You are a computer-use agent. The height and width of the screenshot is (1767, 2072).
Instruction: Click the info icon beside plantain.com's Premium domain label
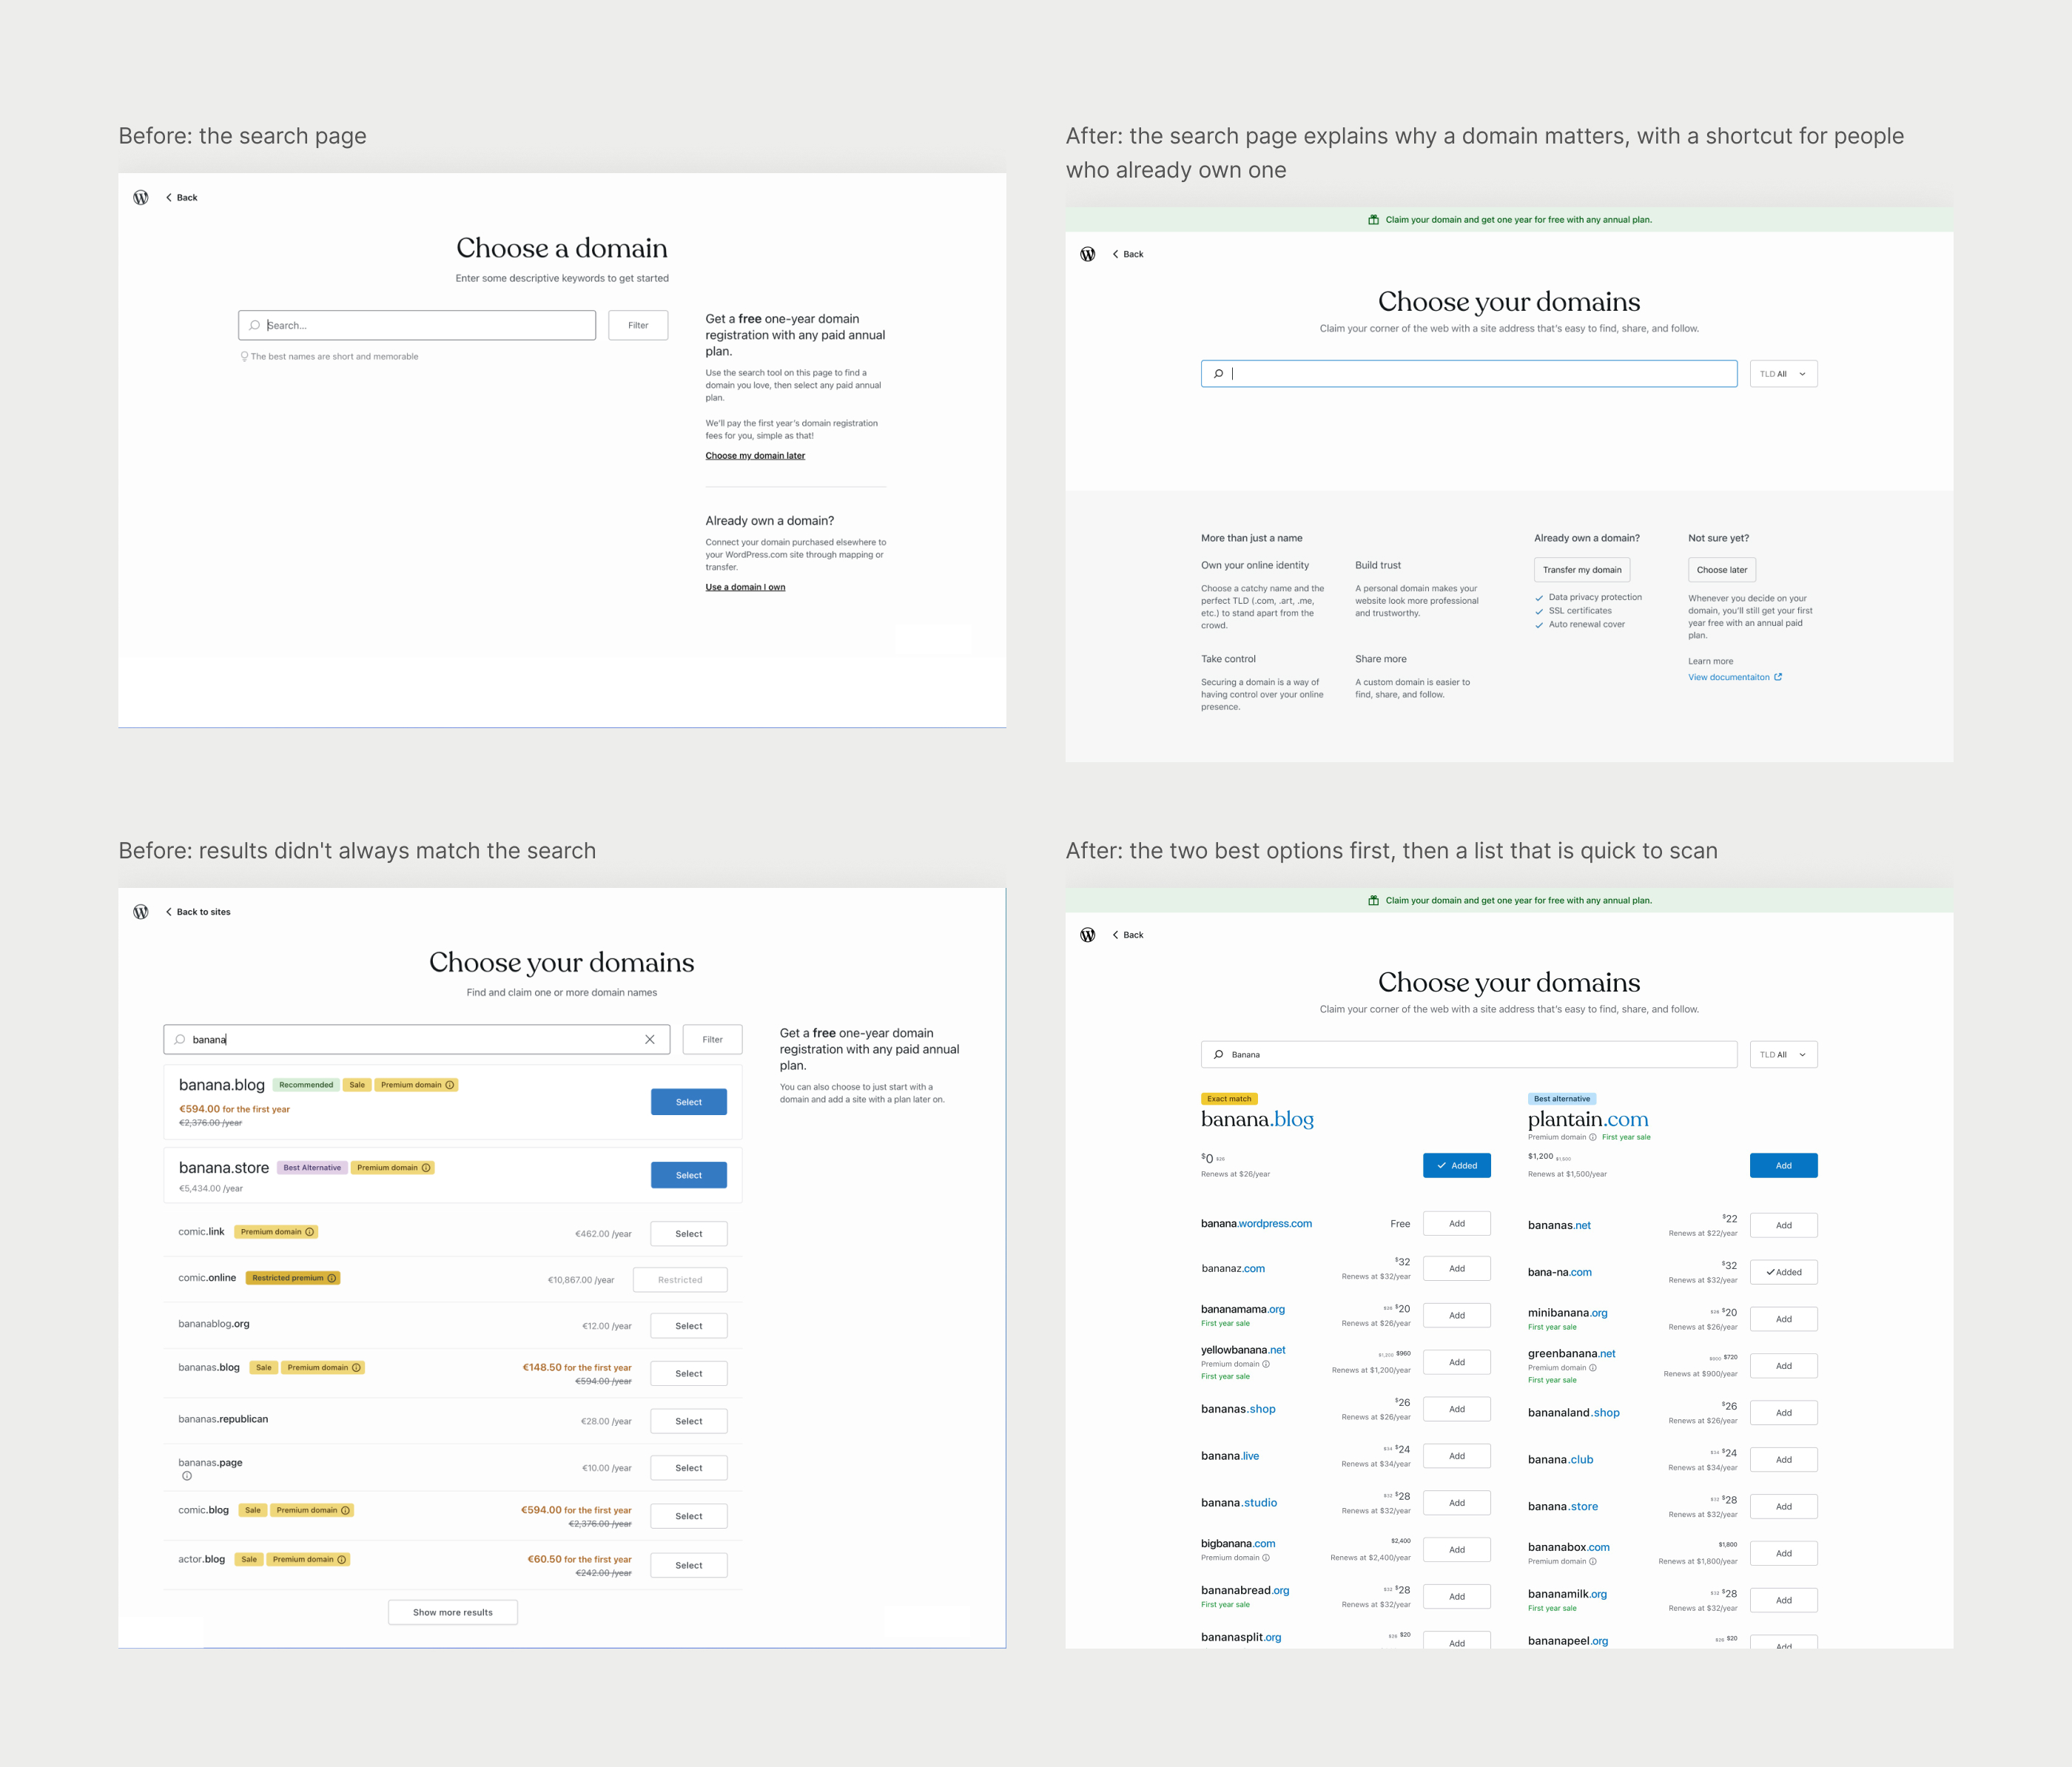1593,1137
